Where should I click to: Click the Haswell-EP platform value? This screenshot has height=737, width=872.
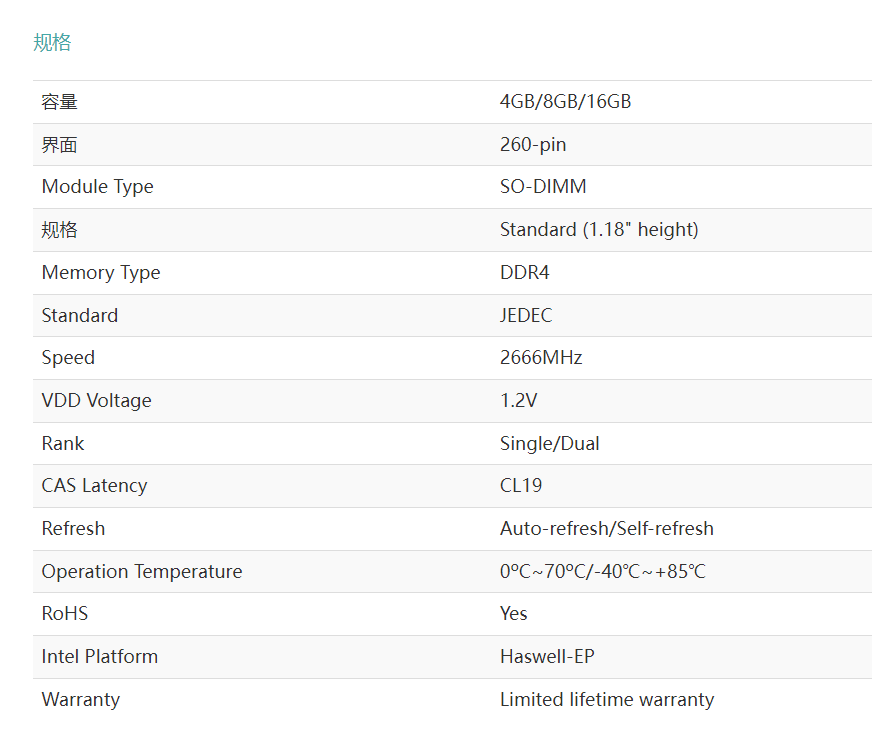[x=547, y=656]
